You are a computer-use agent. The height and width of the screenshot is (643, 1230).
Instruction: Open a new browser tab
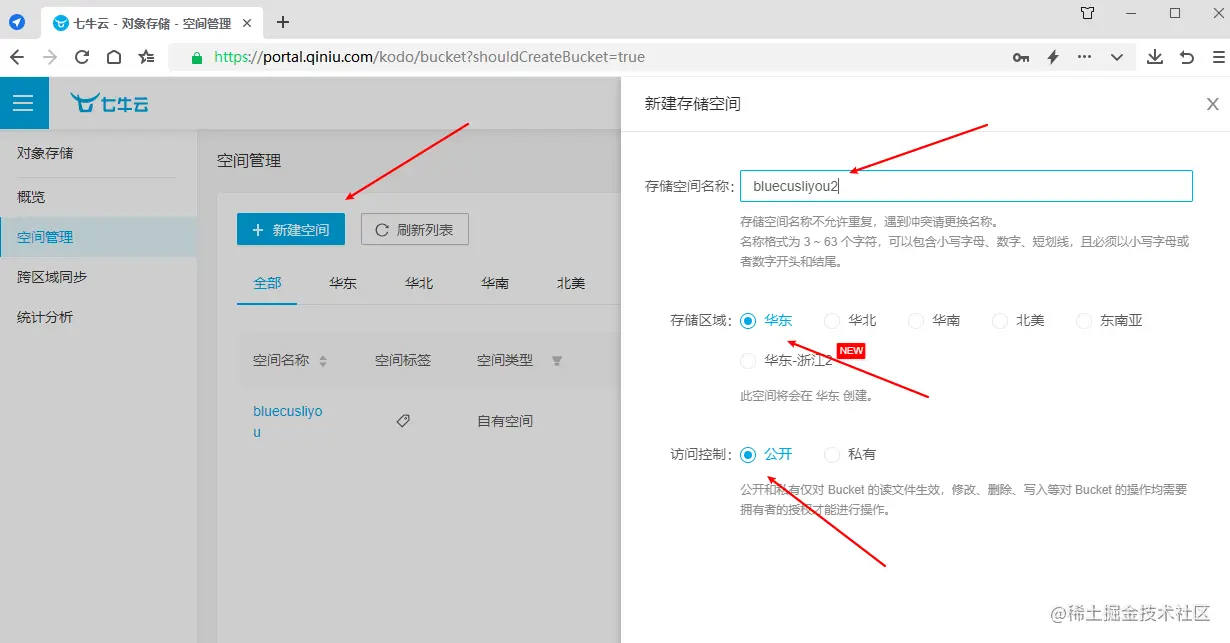pyautogui.click(x=283, y=21)
